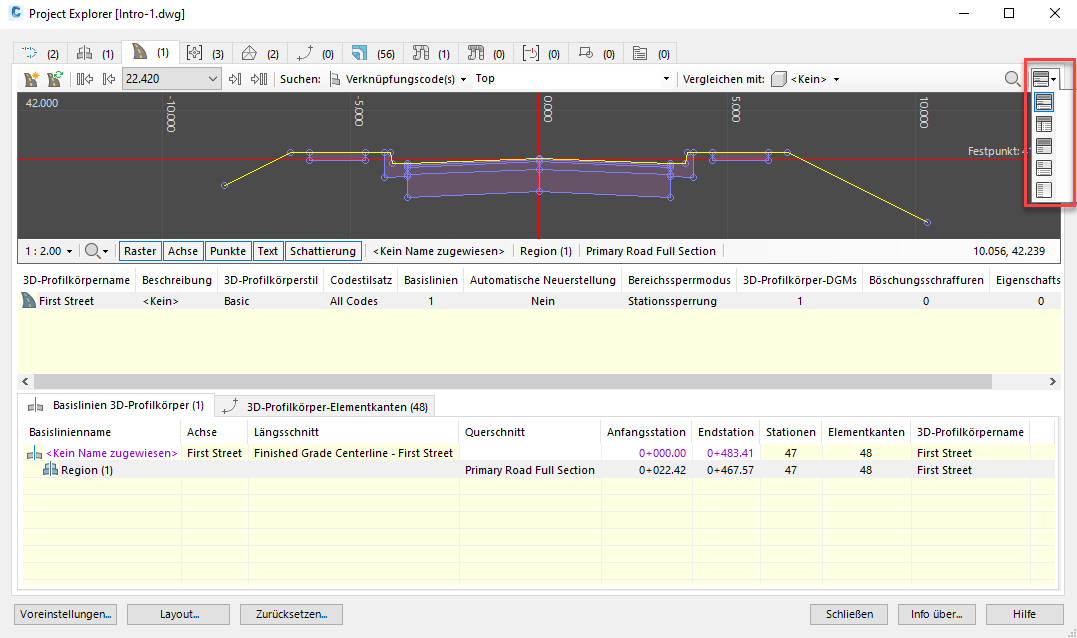Image resolution: width=1077 pixels, height=638 pixels.
Task: Click the Zurücksetzen... button
Action: tap(291, 614)
